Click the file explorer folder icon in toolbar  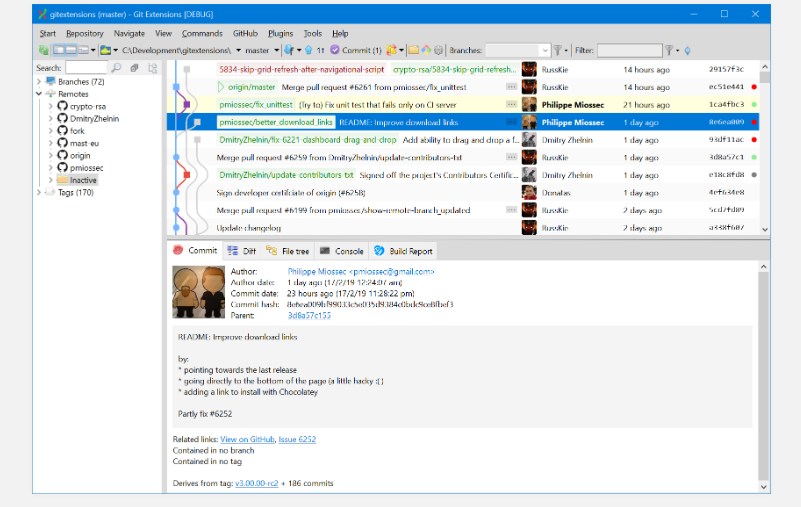pyautogui.click(x=414, y=50)
